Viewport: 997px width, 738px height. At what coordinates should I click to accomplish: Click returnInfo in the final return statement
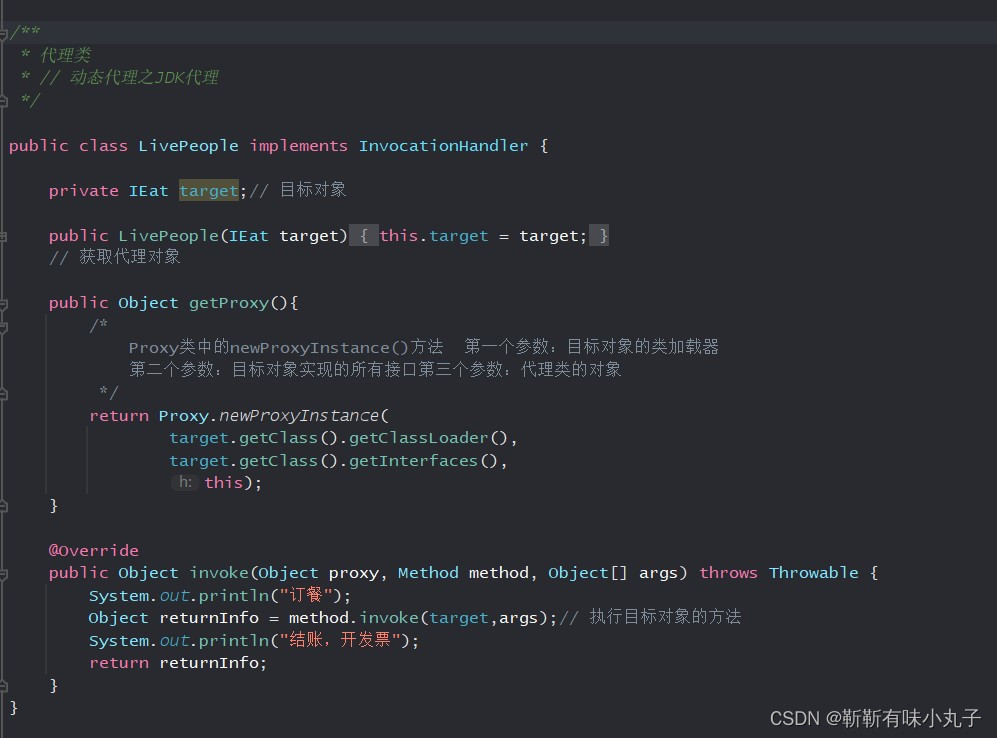click(x=209, y=663)
